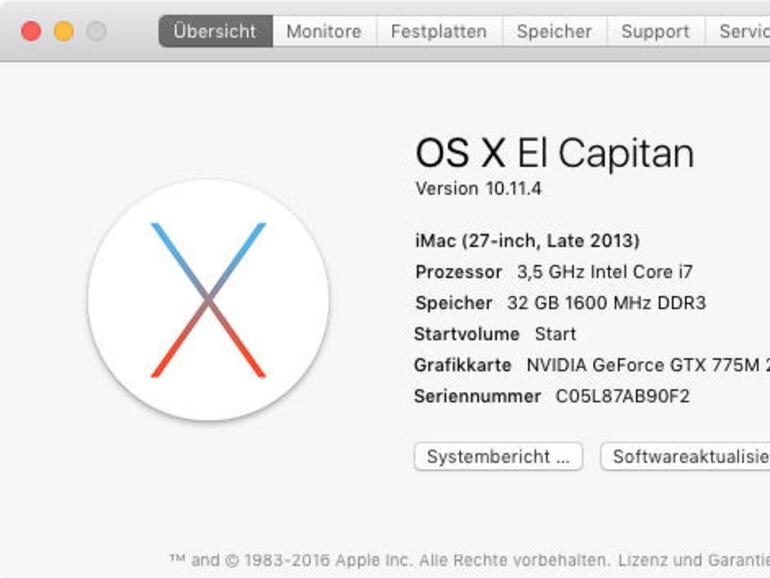The width and height of the screenshot is (770, 578).
Task: Click the iMac (27-inch, Late 2013) line
Action: click(527, 241)
